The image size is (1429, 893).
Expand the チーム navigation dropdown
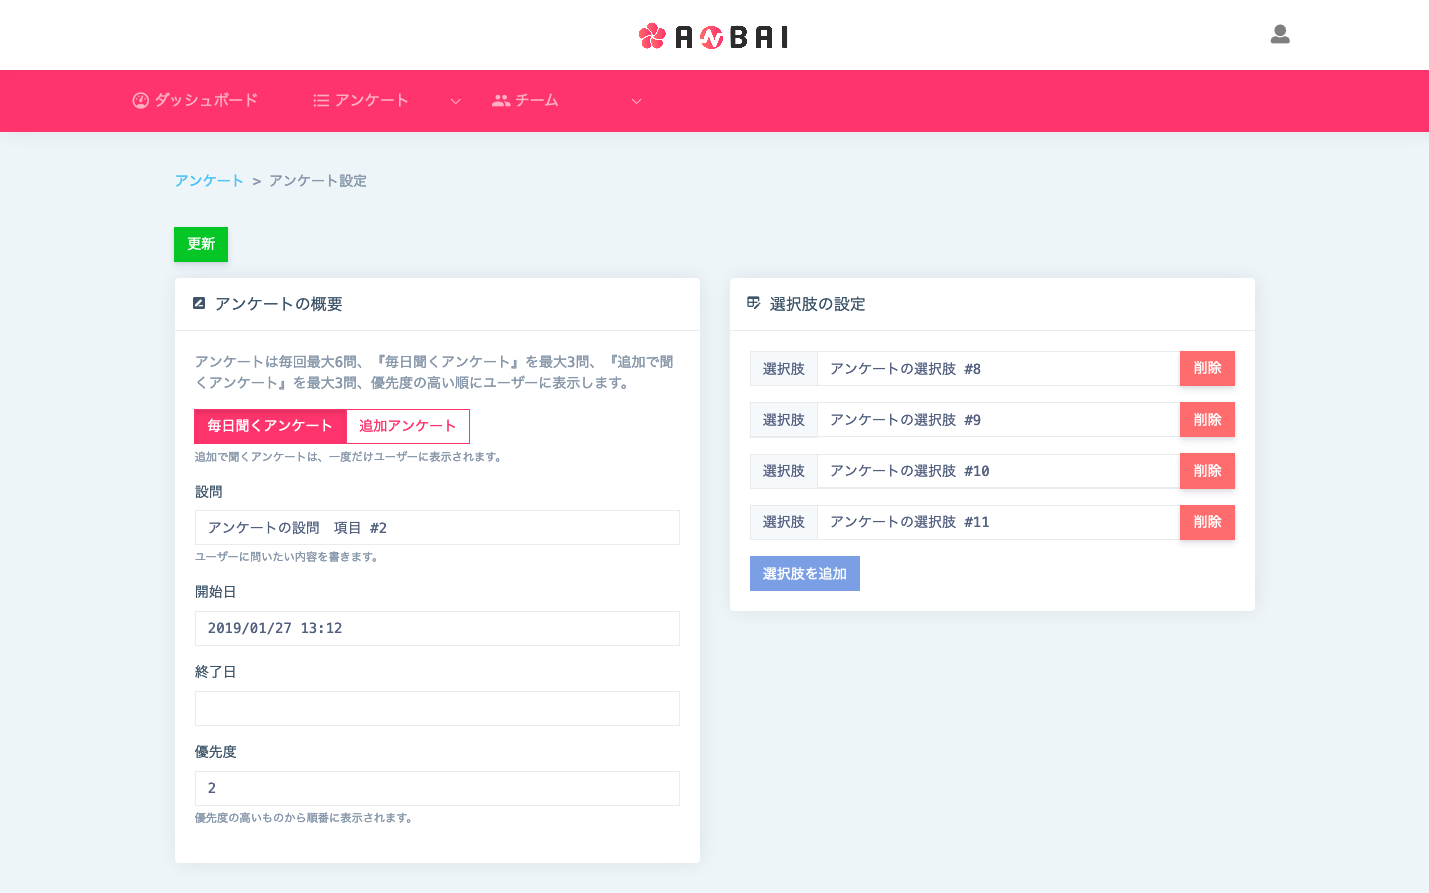click(x=636, y=101)
